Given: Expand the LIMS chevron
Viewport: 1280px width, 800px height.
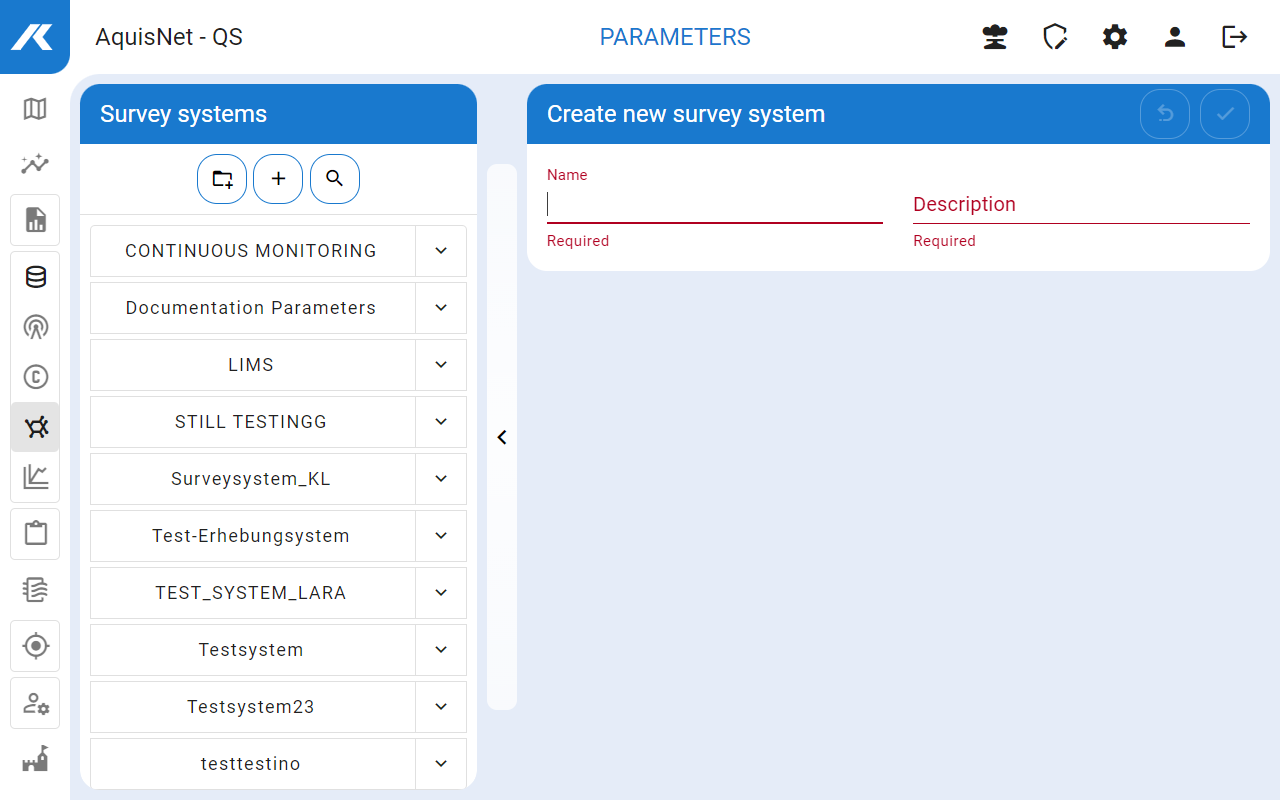Looking at the screenshot, I should (x=441, y=365).
